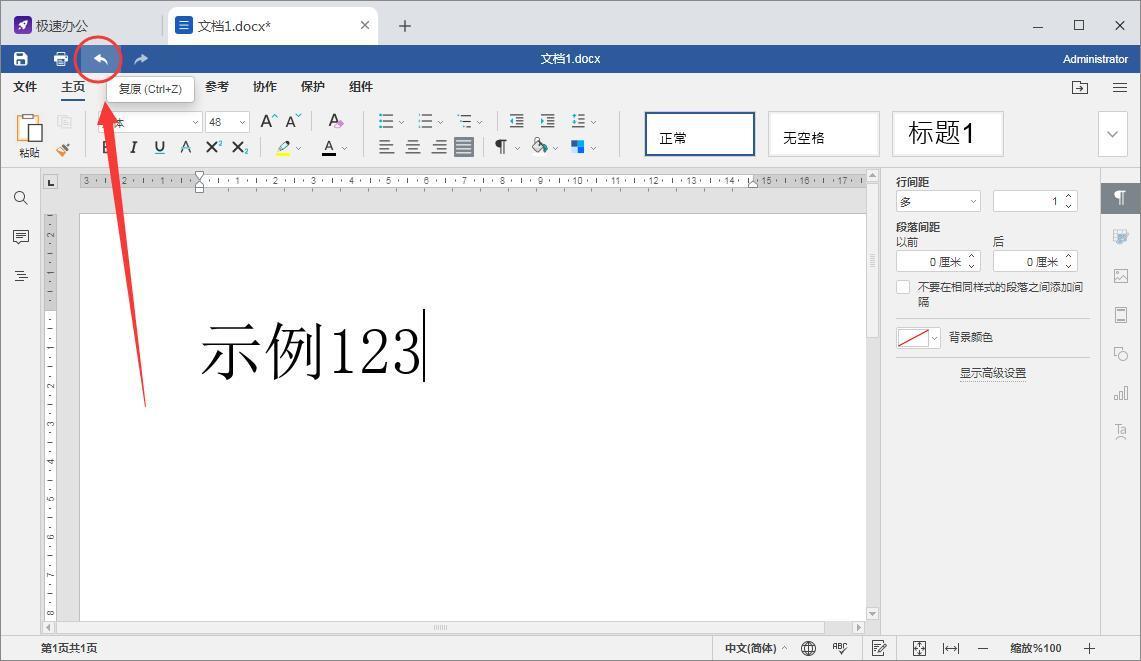Expand the styles gallery
Screen dimensions: 1141x661
1112,134
